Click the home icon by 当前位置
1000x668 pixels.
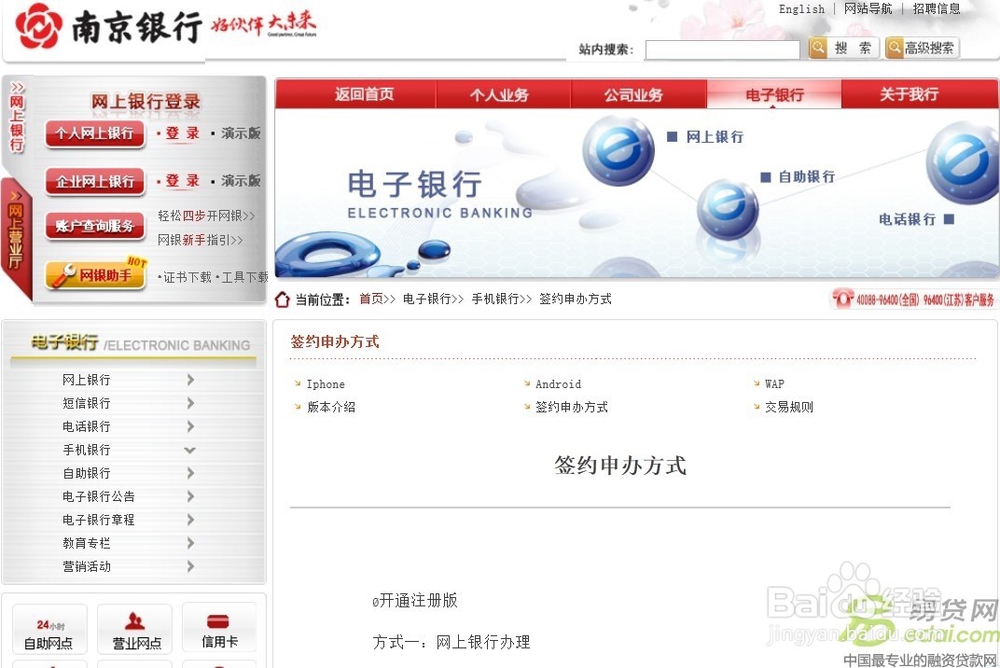[x=282, y=299]
